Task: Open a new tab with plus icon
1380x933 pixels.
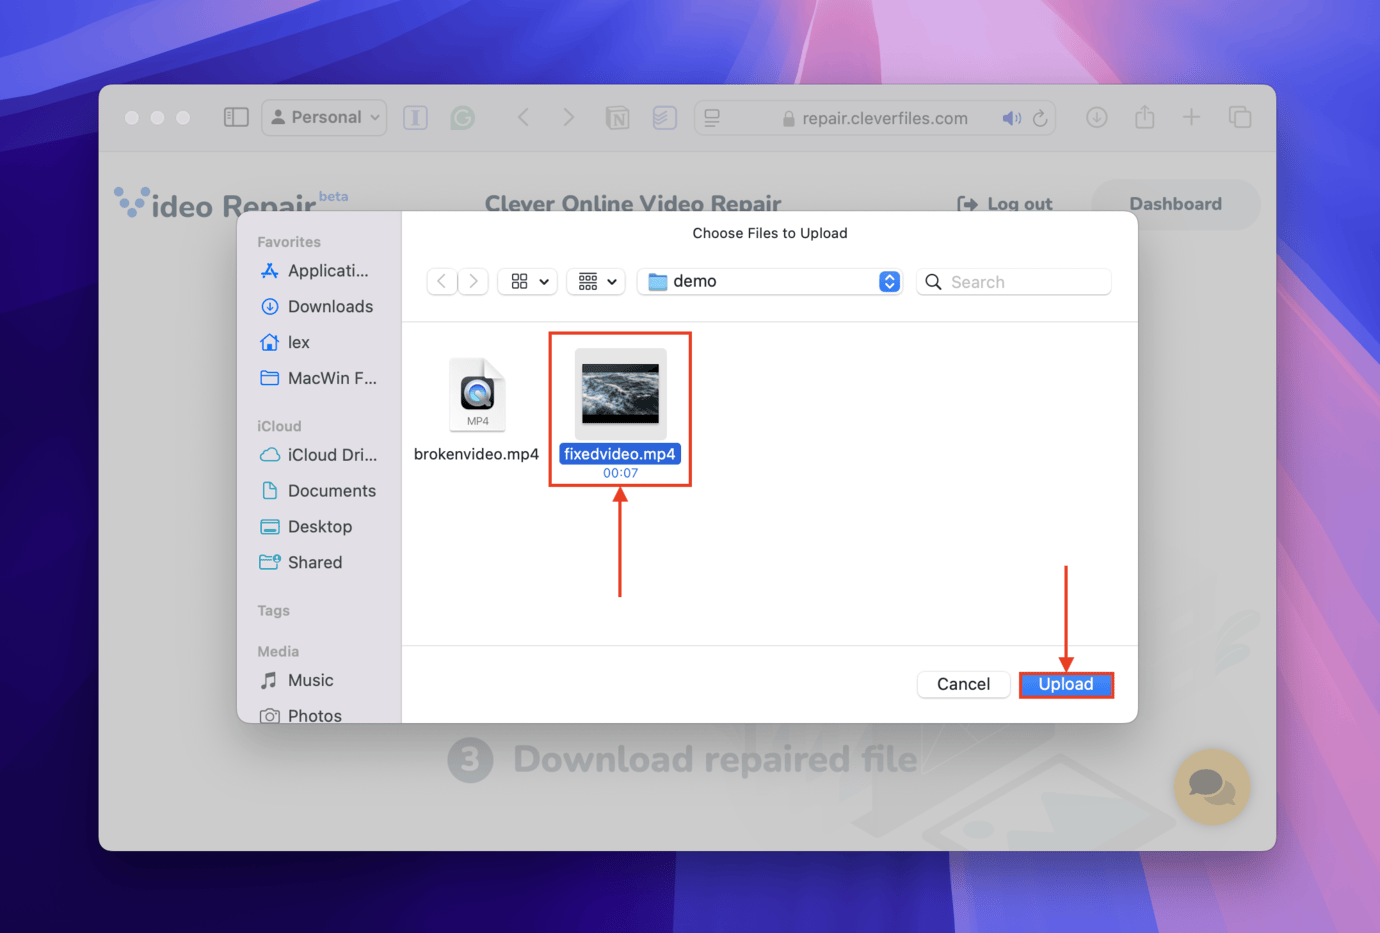Action: pos(1191,117)
